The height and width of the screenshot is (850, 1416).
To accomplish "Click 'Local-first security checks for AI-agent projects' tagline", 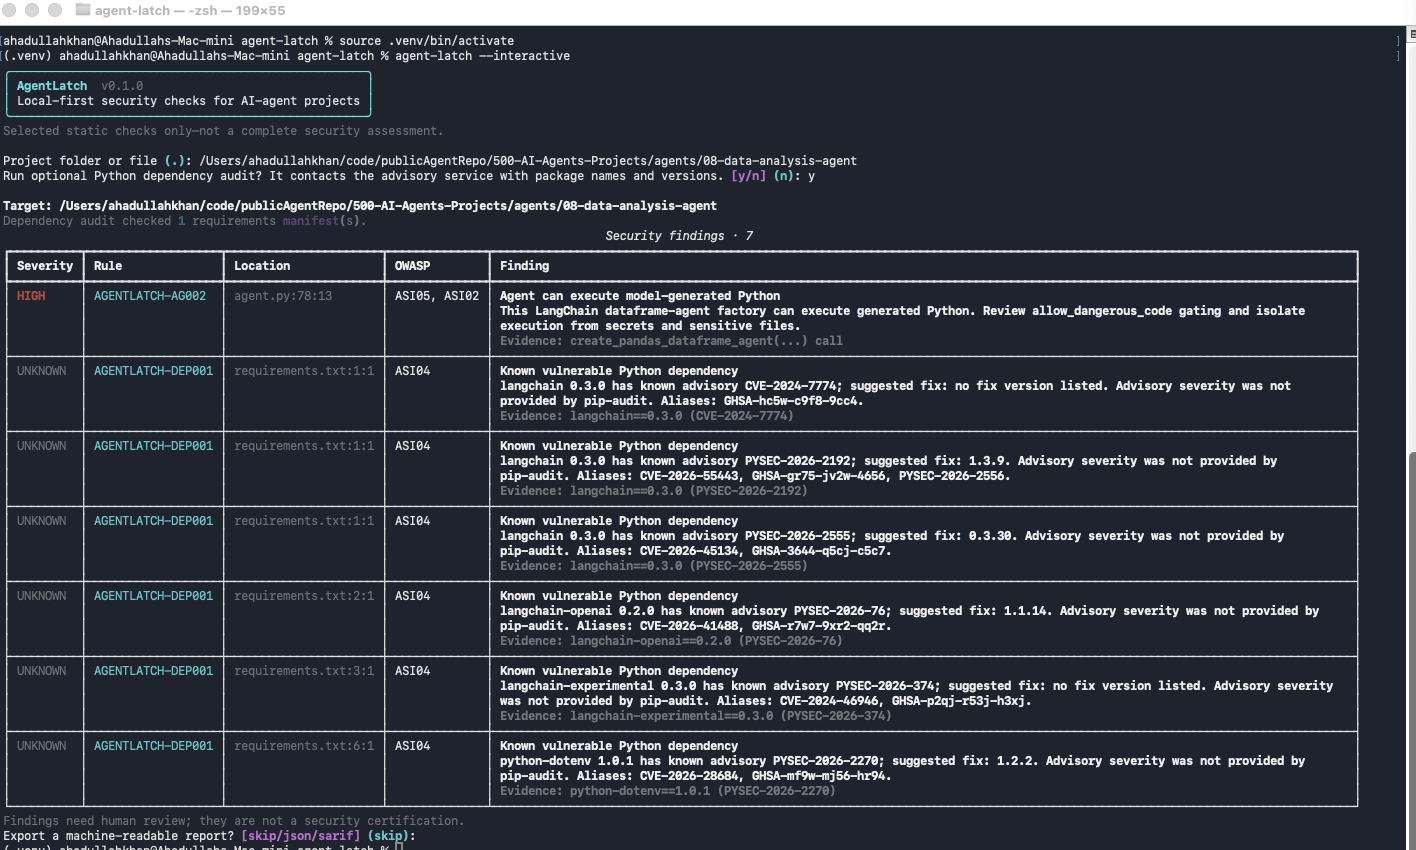I will (188, 101).
